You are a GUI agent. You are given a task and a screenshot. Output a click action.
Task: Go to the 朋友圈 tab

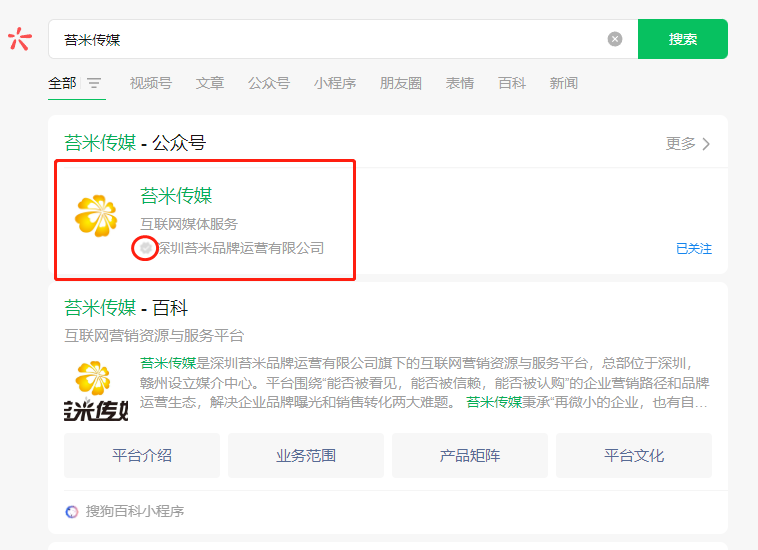(x=401, y=83)
